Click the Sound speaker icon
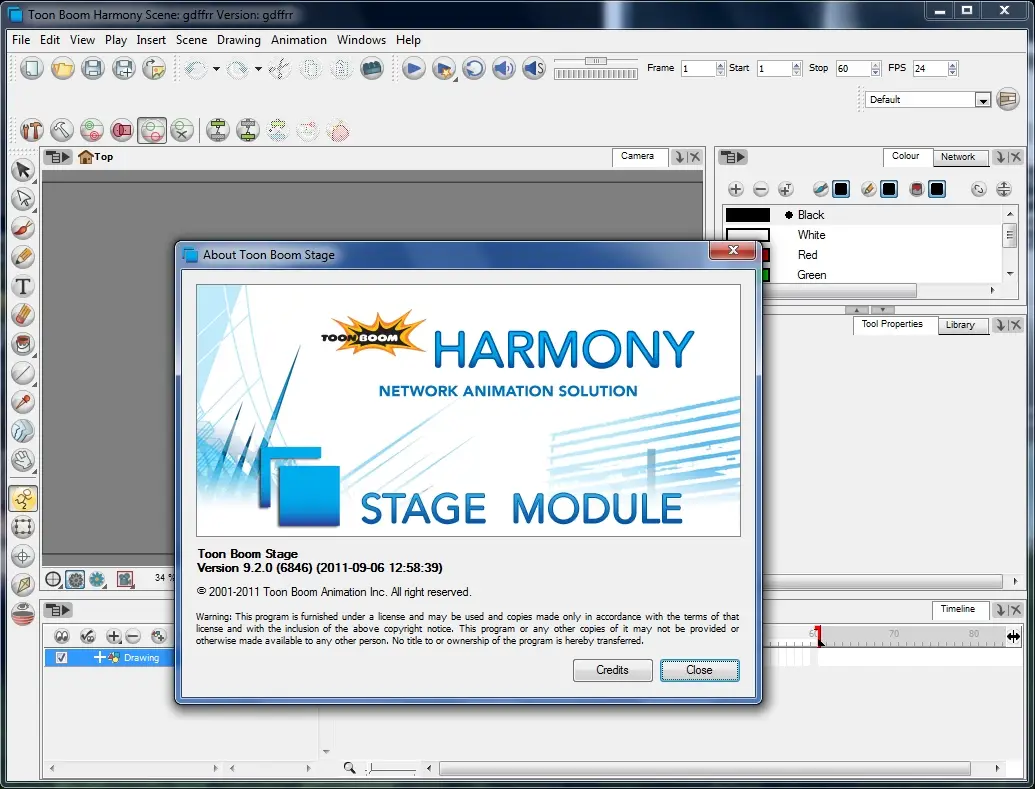 [504, 69]
